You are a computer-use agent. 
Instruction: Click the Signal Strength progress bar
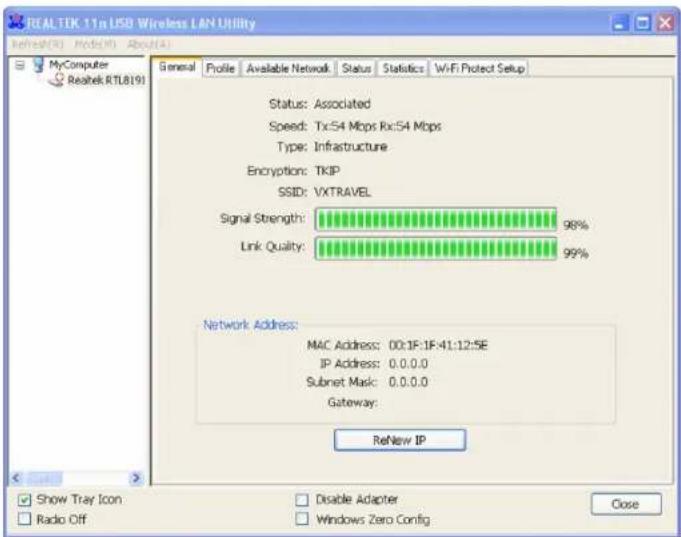tap(436, 220)
